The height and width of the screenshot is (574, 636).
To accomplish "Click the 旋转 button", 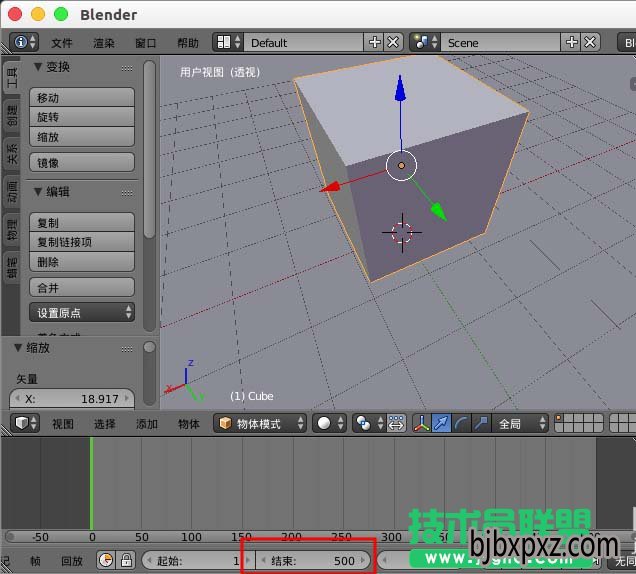I will tap(82, 117).
